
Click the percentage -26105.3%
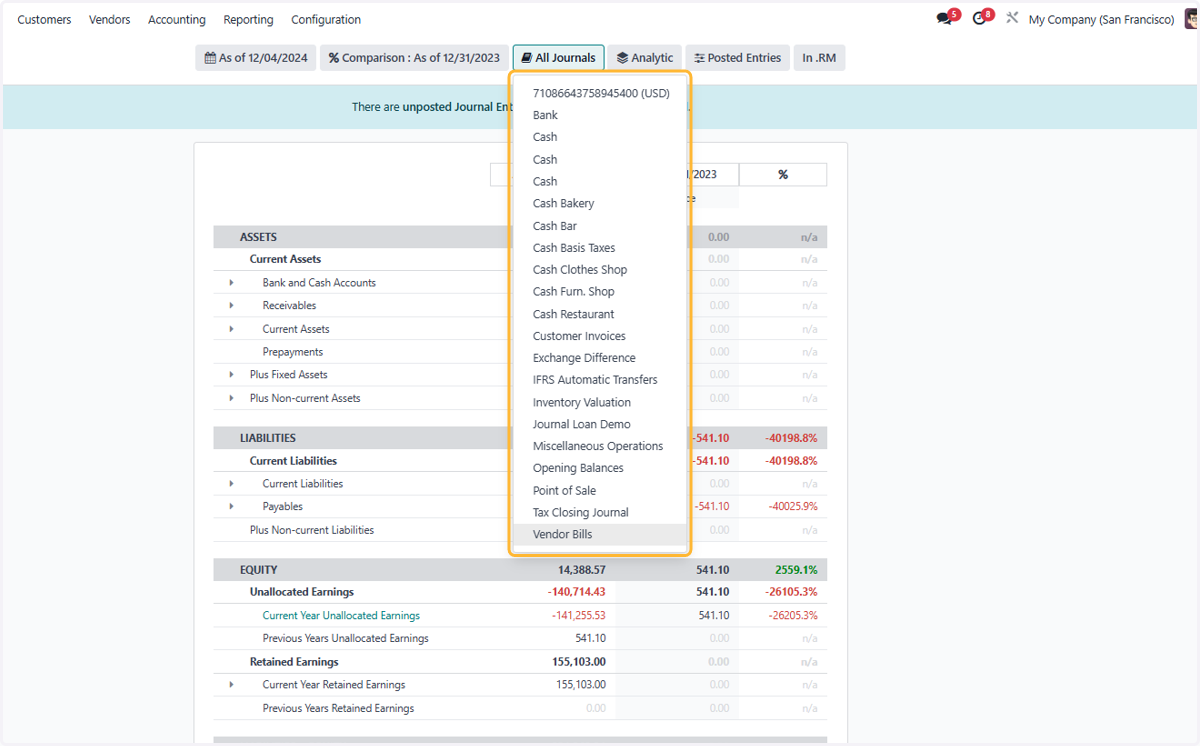792,592
